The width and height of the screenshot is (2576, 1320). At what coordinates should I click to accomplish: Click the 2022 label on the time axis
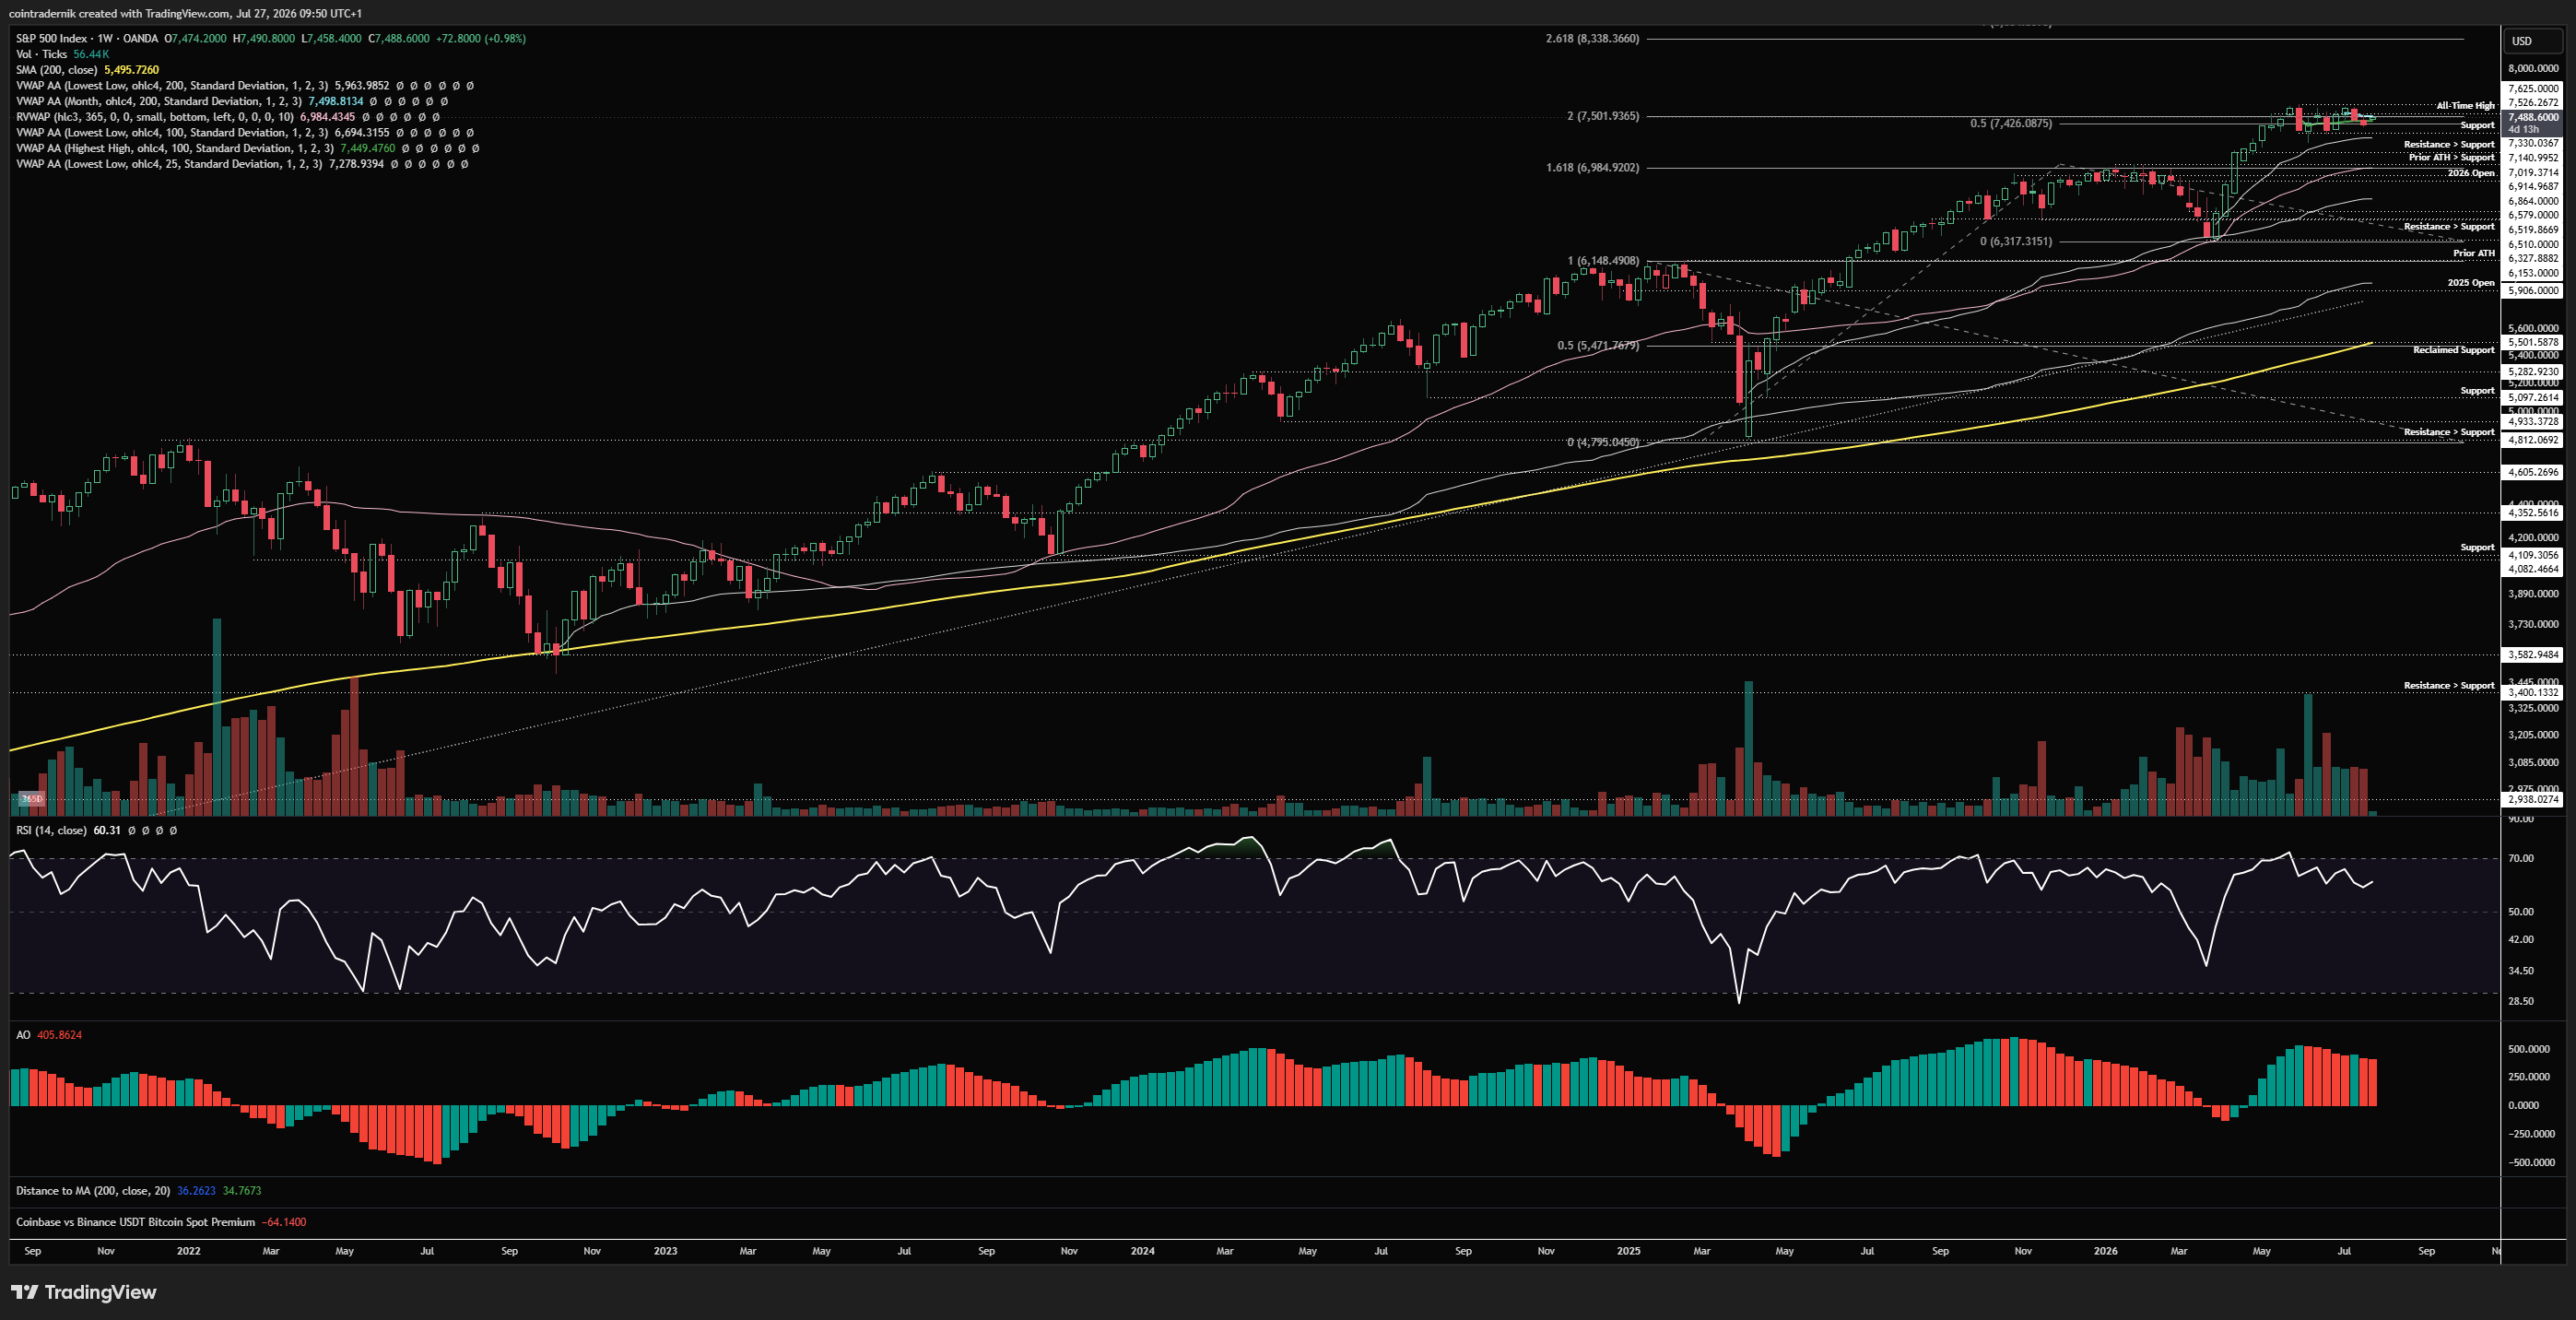coord(188,1251)
